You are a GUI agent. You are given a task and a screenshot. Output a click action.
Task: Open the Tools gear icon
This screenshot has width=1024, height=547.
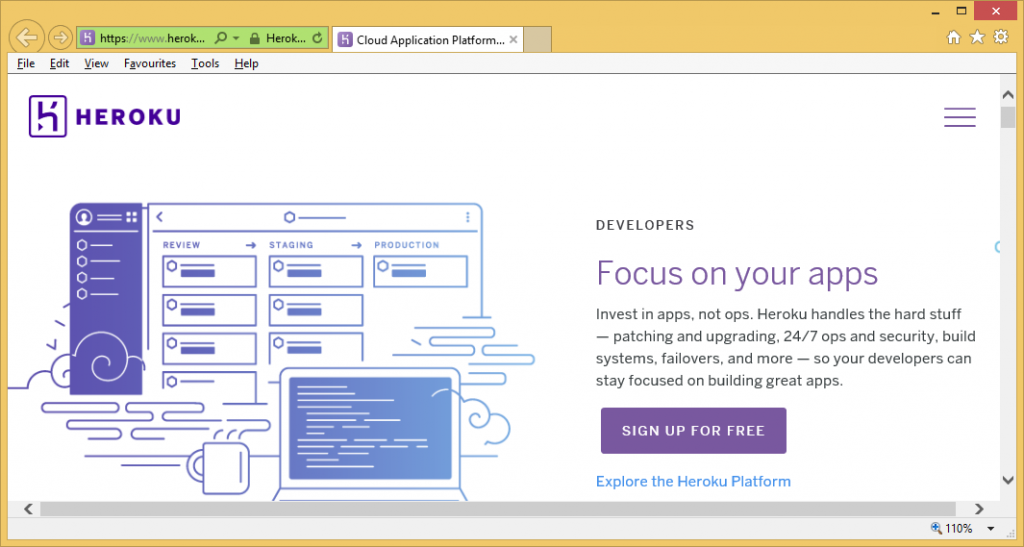tap(999, 38)
